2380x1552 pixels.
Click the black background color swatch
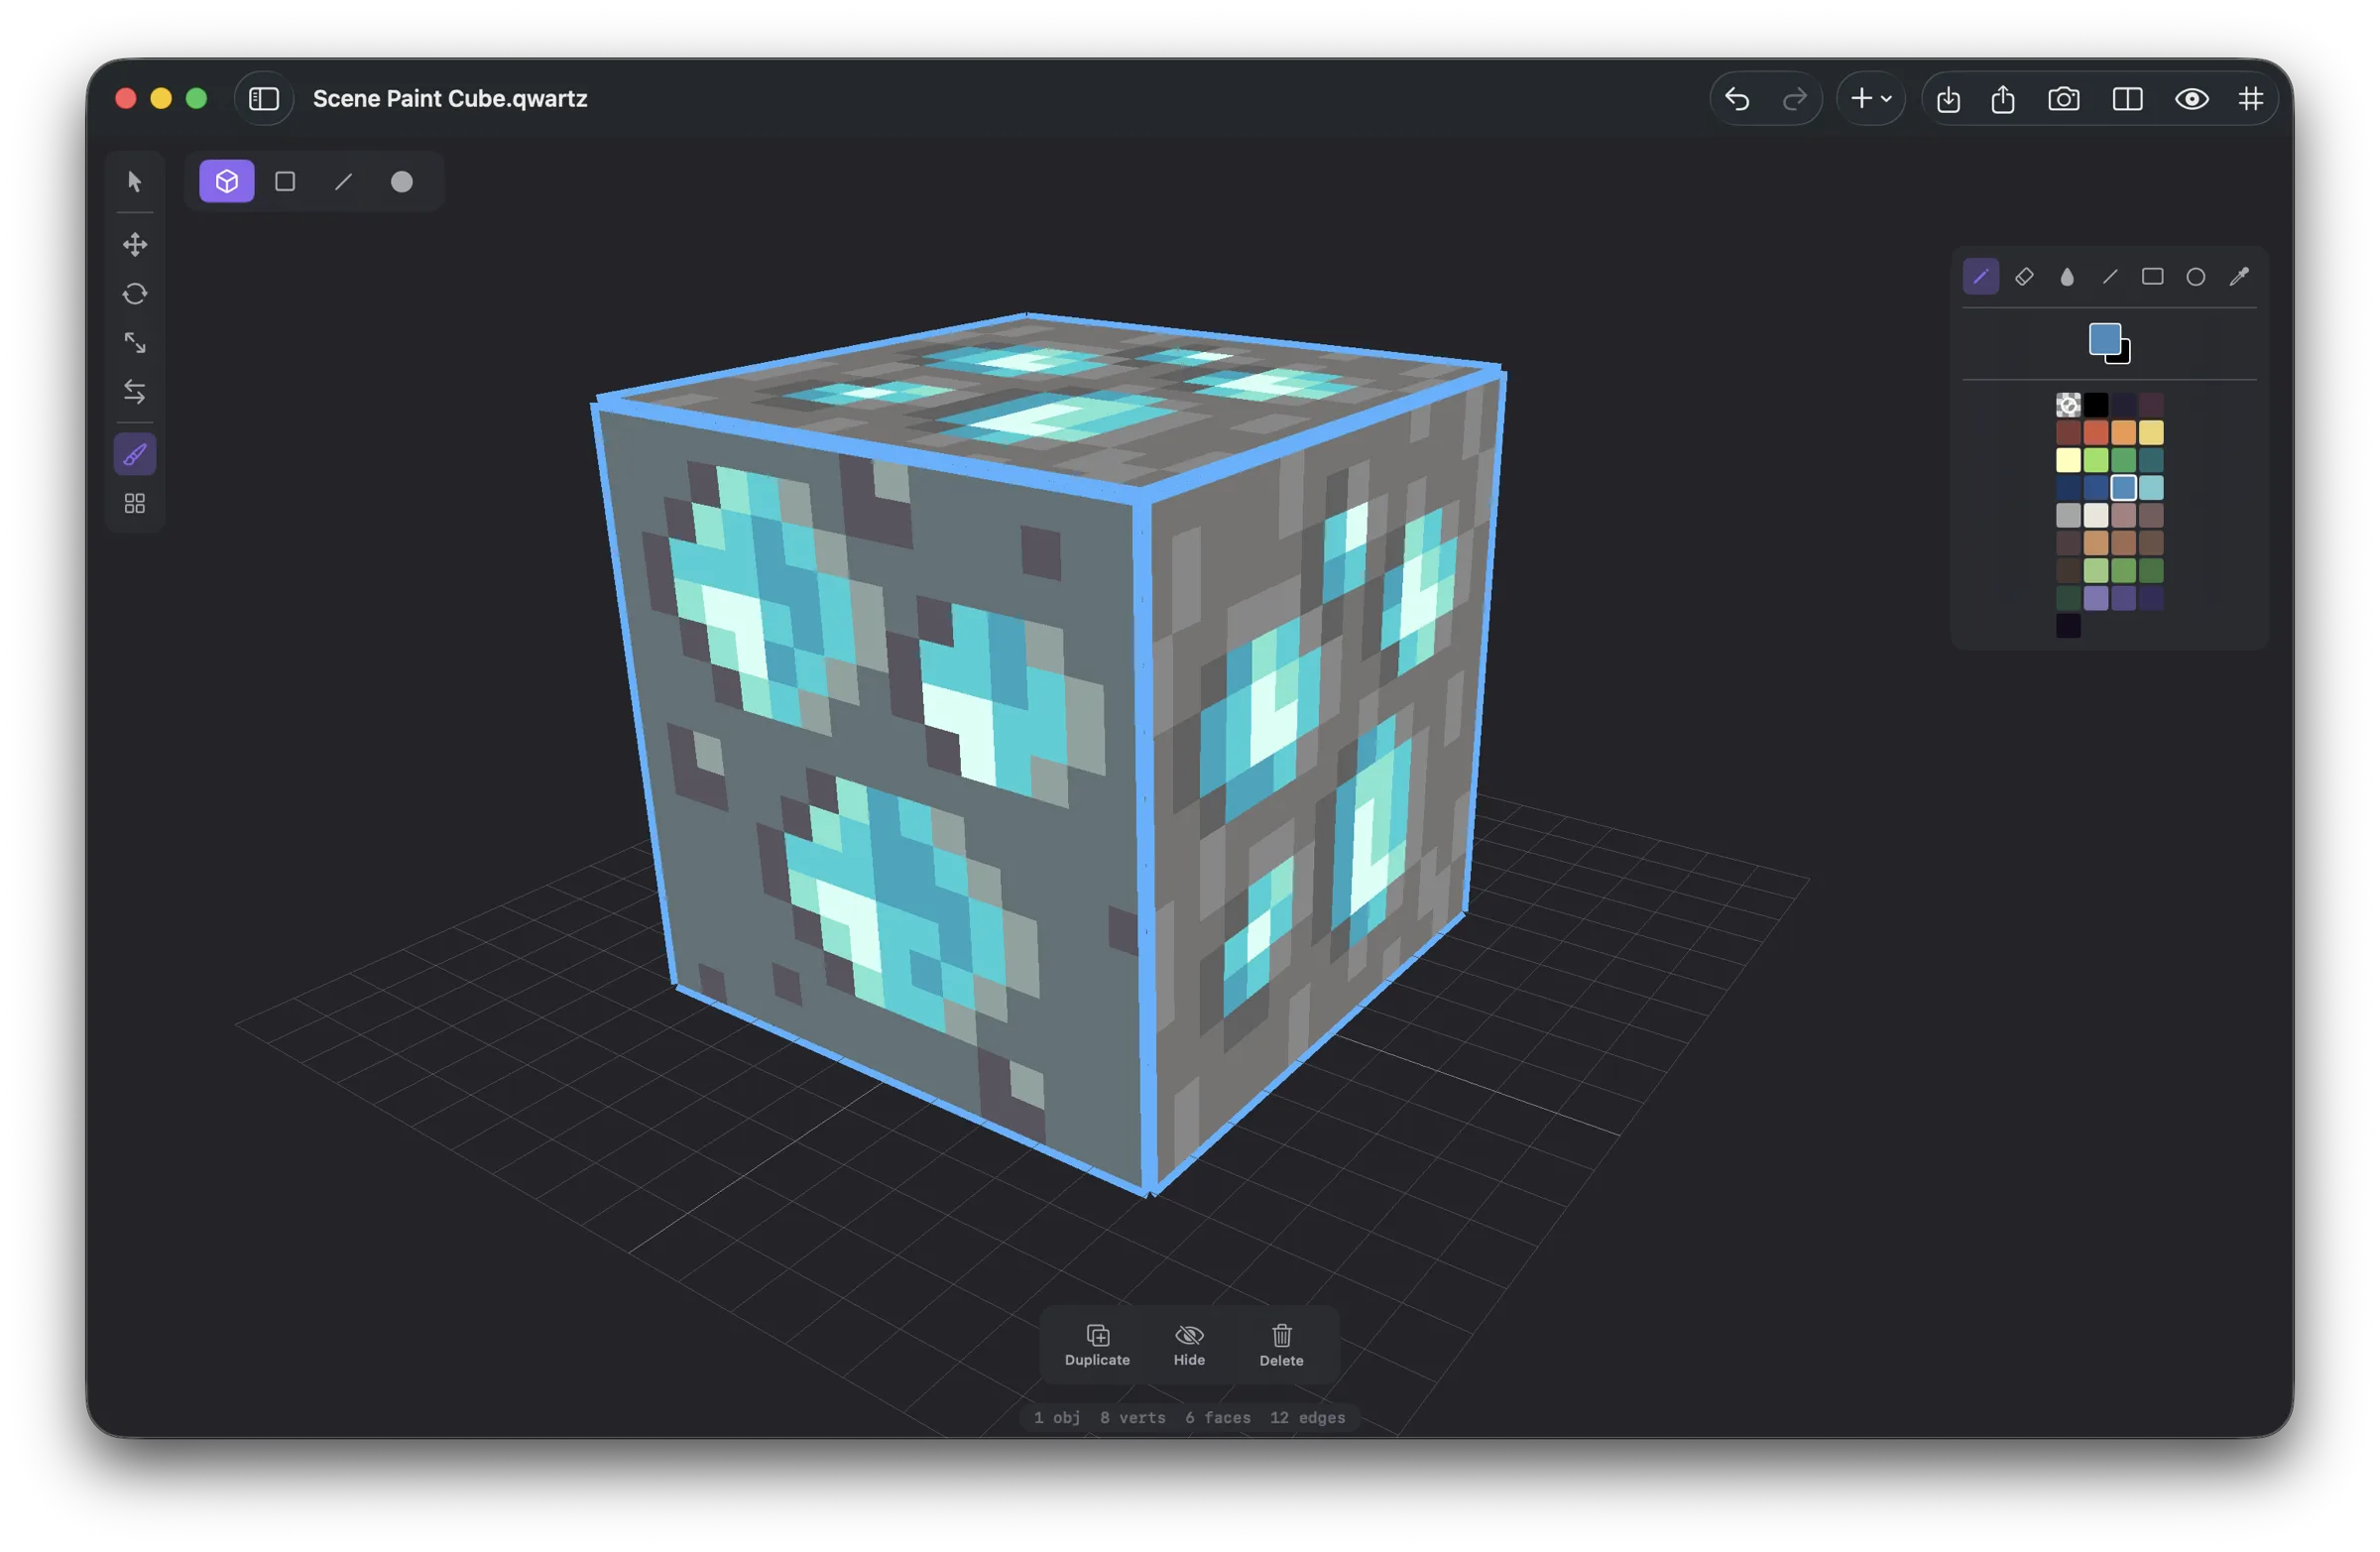[x=2126, y=358]
